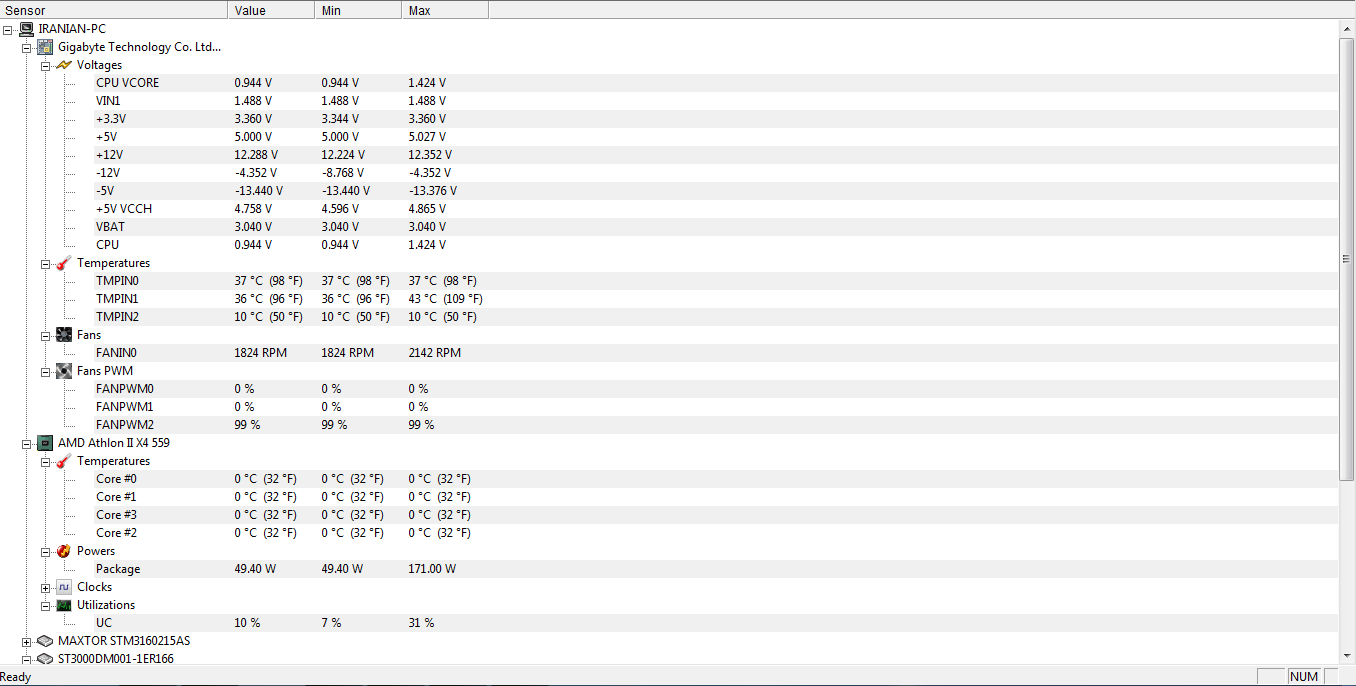Select the CPU VCORE voltage row

coord(716,83)
